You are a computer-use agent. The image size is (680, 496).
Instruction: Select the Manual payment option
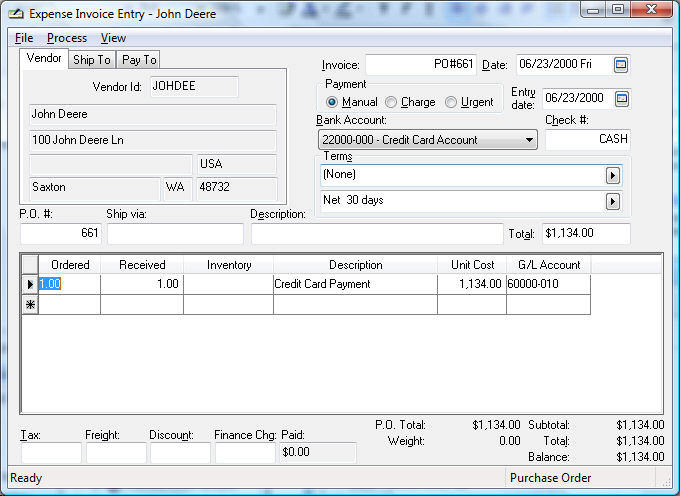click(x=332, y=102)
